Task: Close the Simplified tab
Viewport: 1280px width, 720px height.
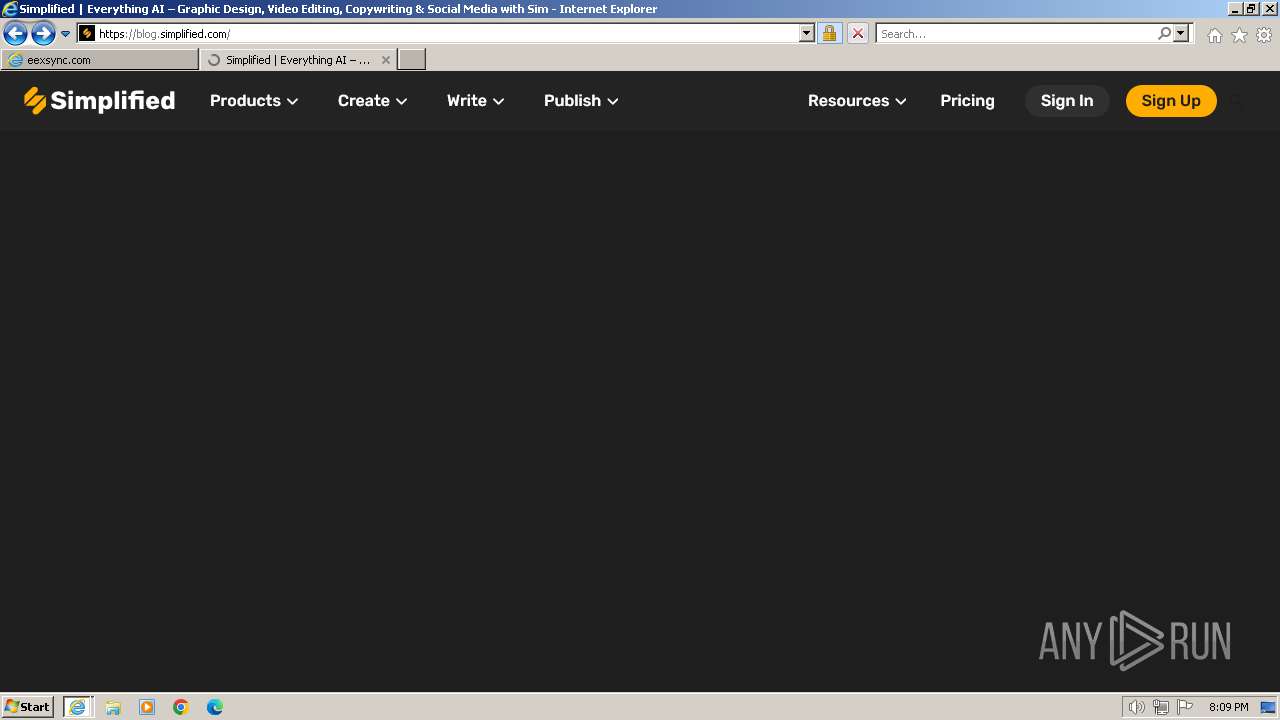Action: (386, 60)
